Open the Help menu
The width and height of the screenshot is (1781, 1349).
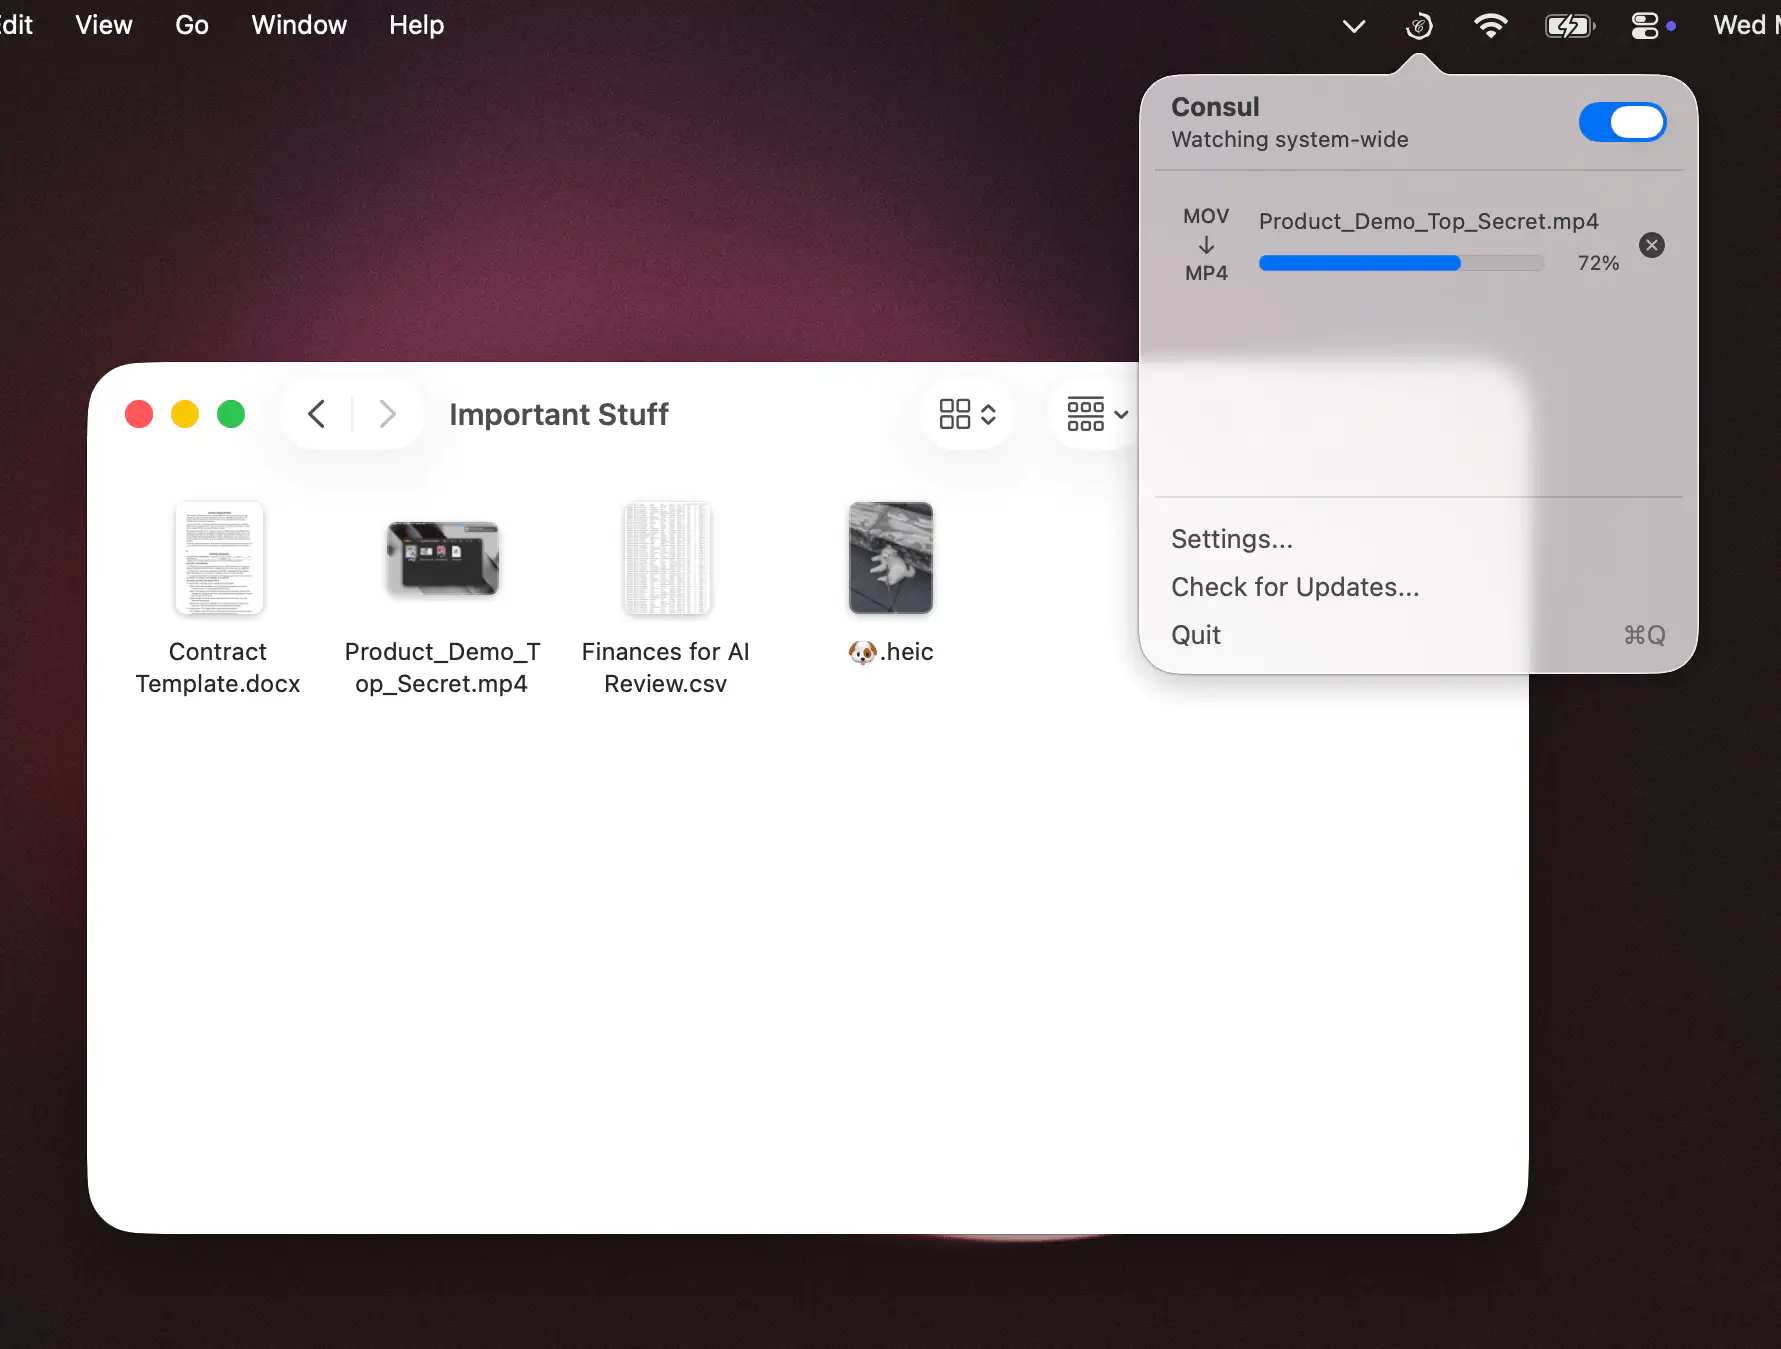416,25
